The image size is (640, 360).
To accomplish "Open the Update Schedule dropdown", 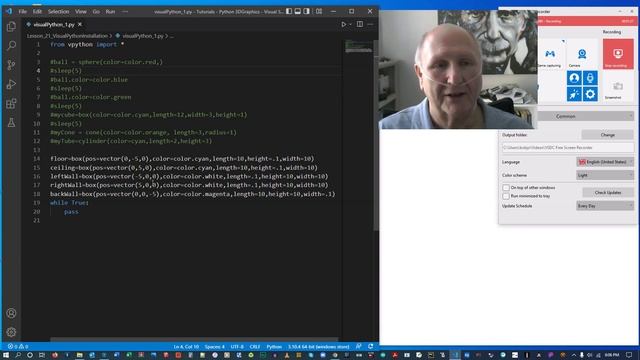I will point(605,206).
